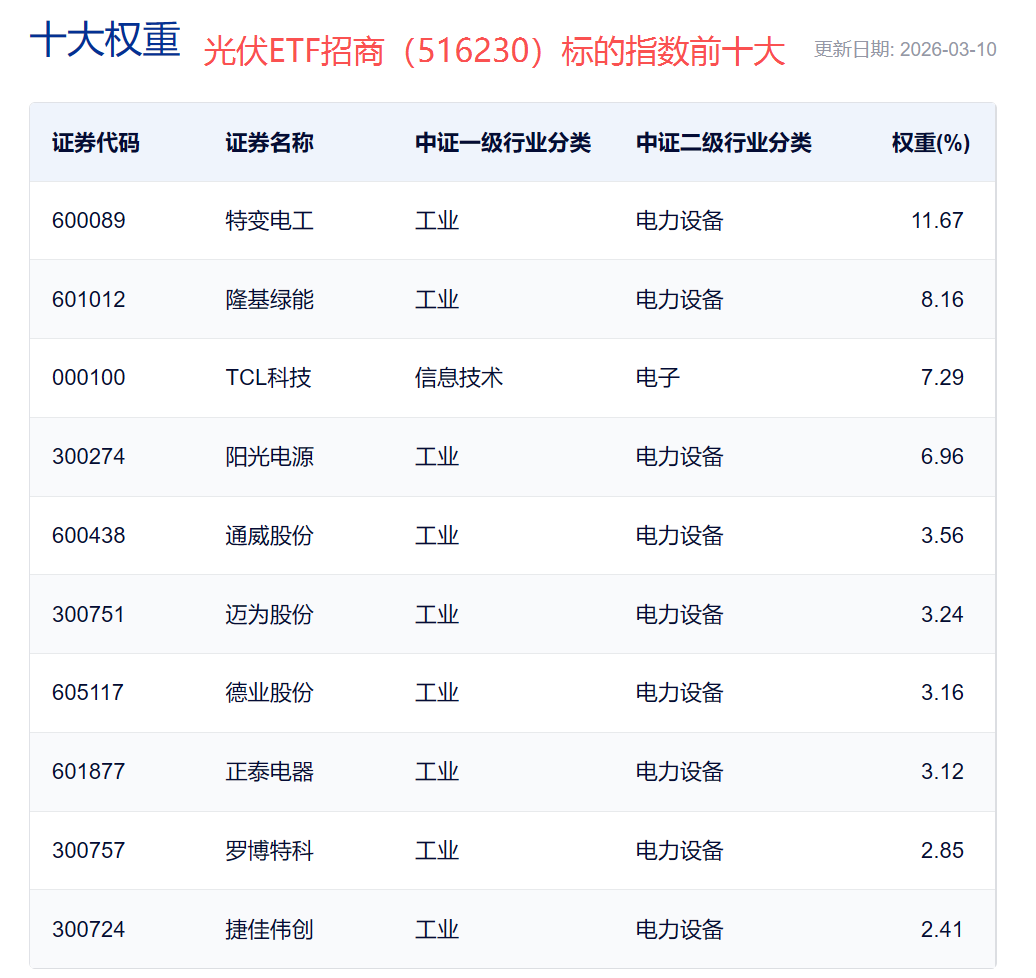Open the 特变电工 stock name
This screenshot has width=1036, height=978.
point(269,221)
